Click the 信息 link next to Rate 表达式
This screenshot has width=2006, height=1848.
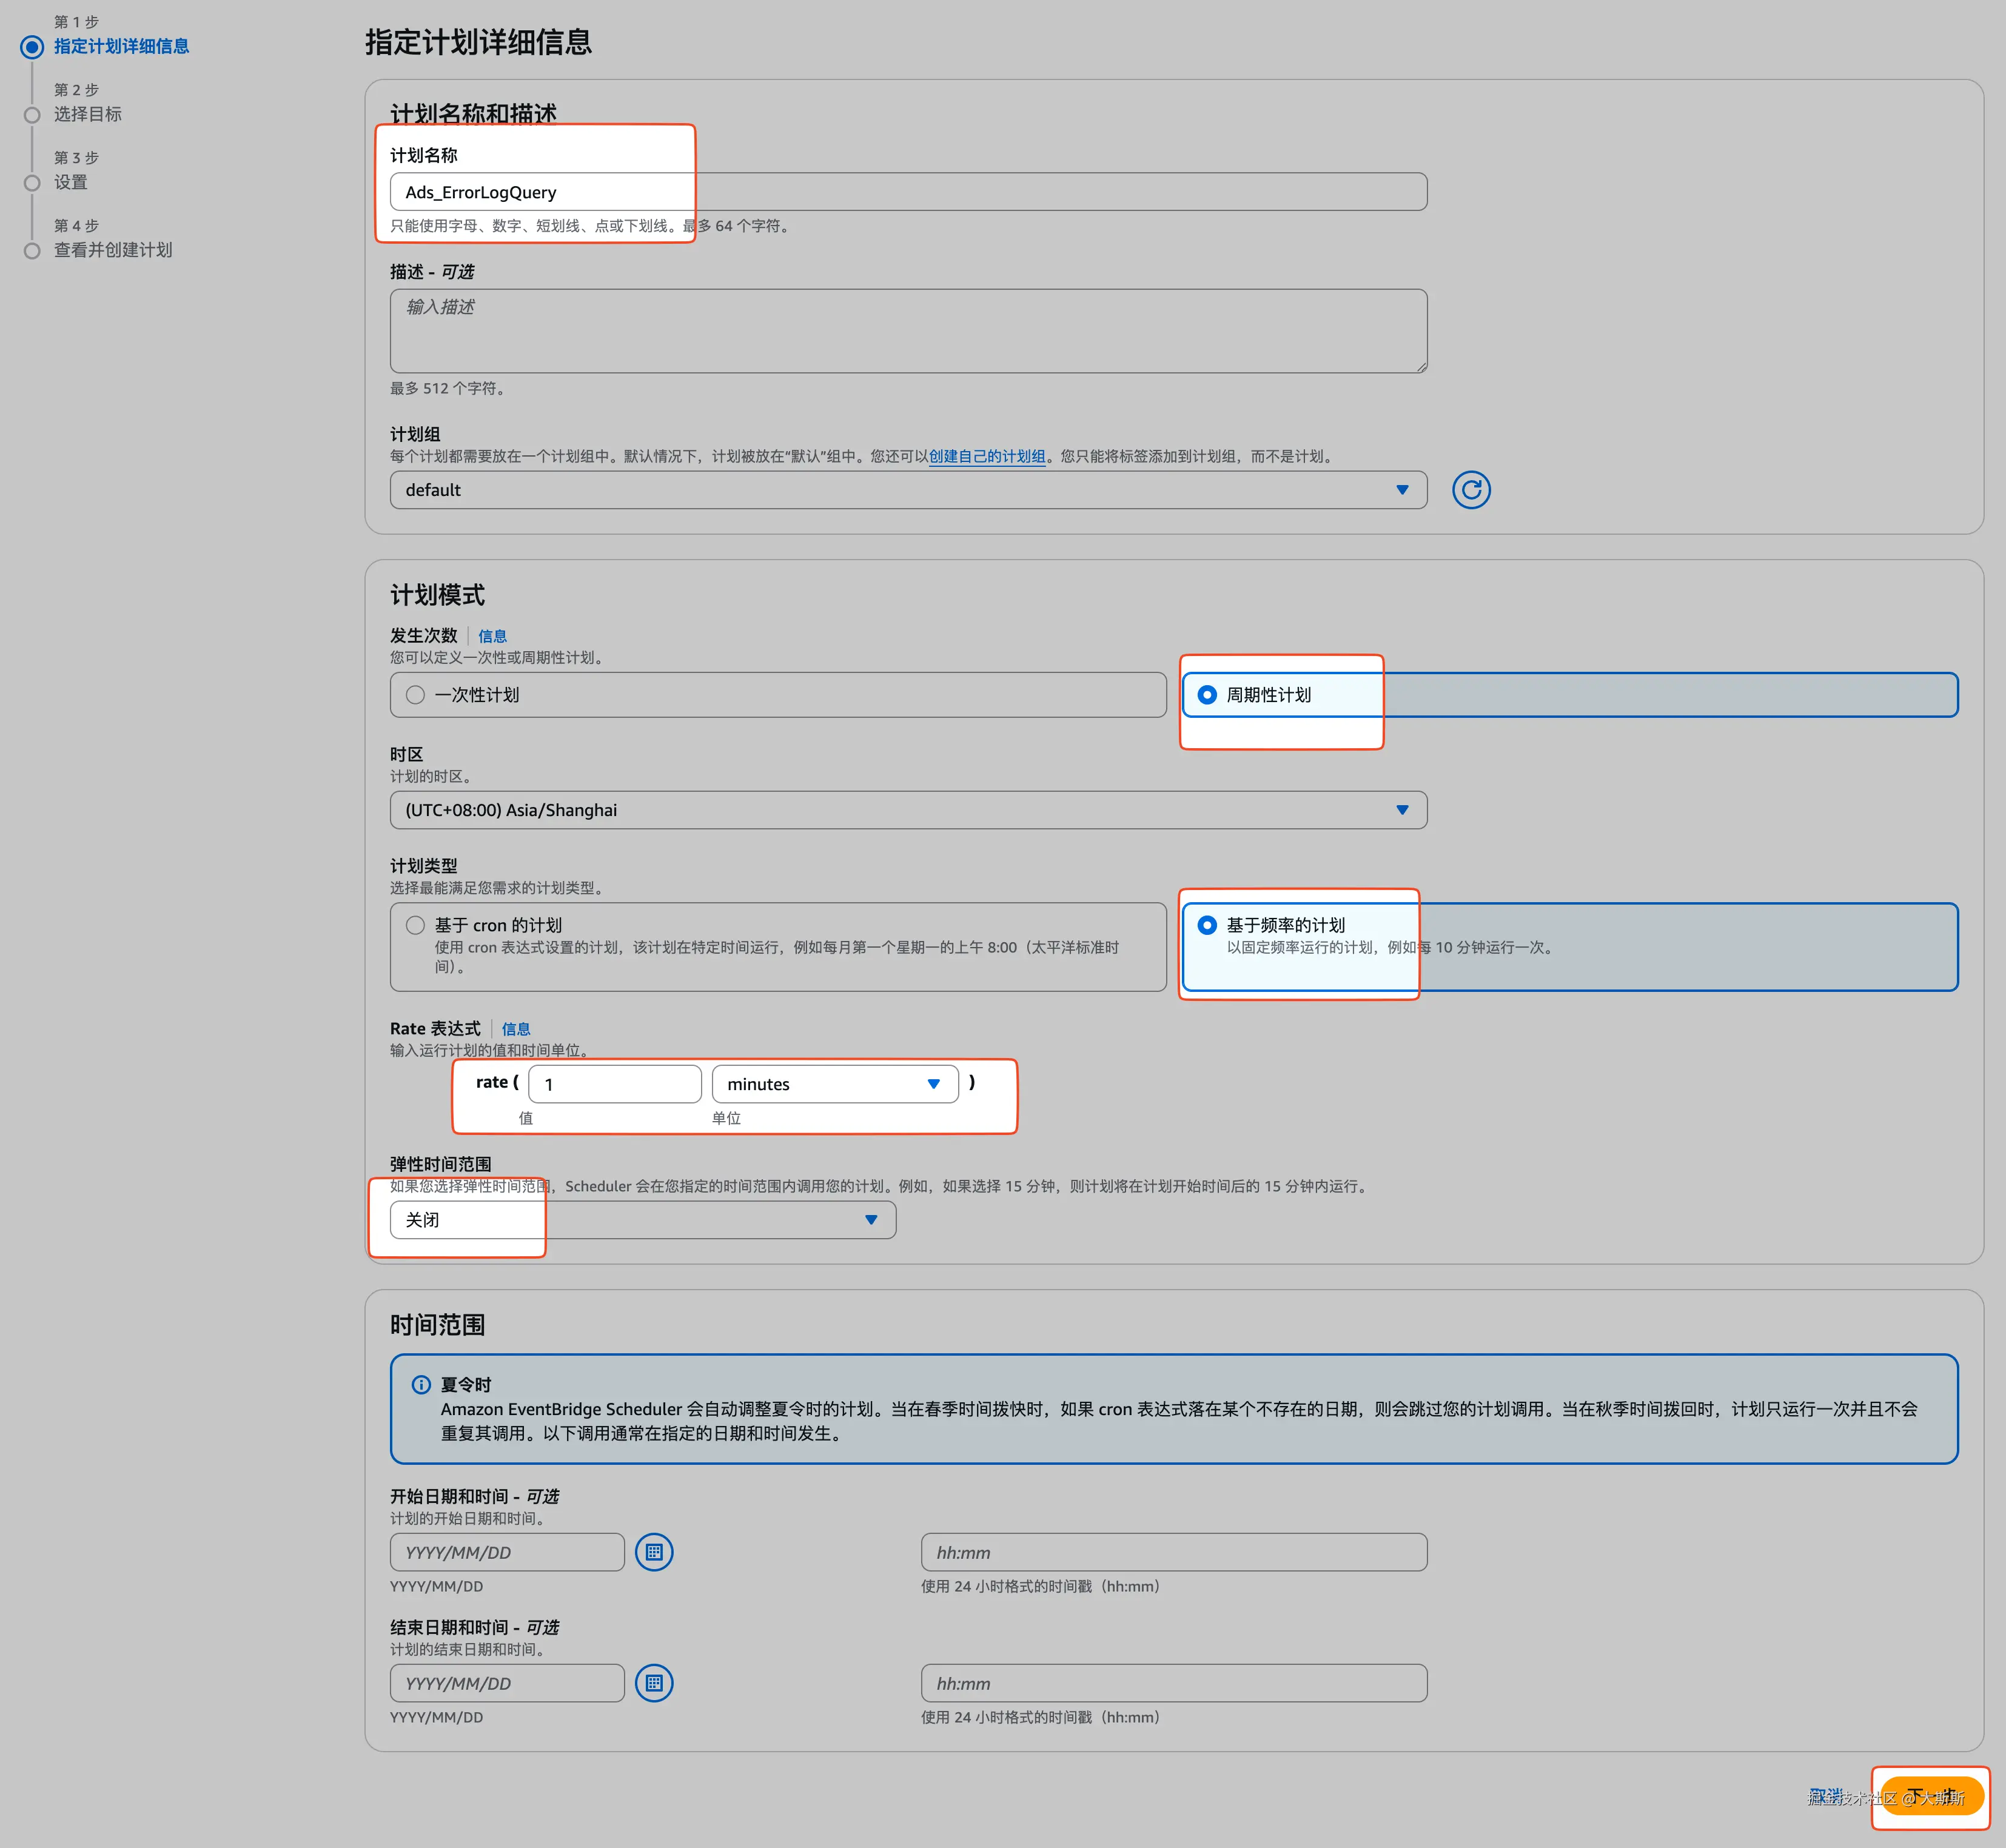coord(516,1029)
